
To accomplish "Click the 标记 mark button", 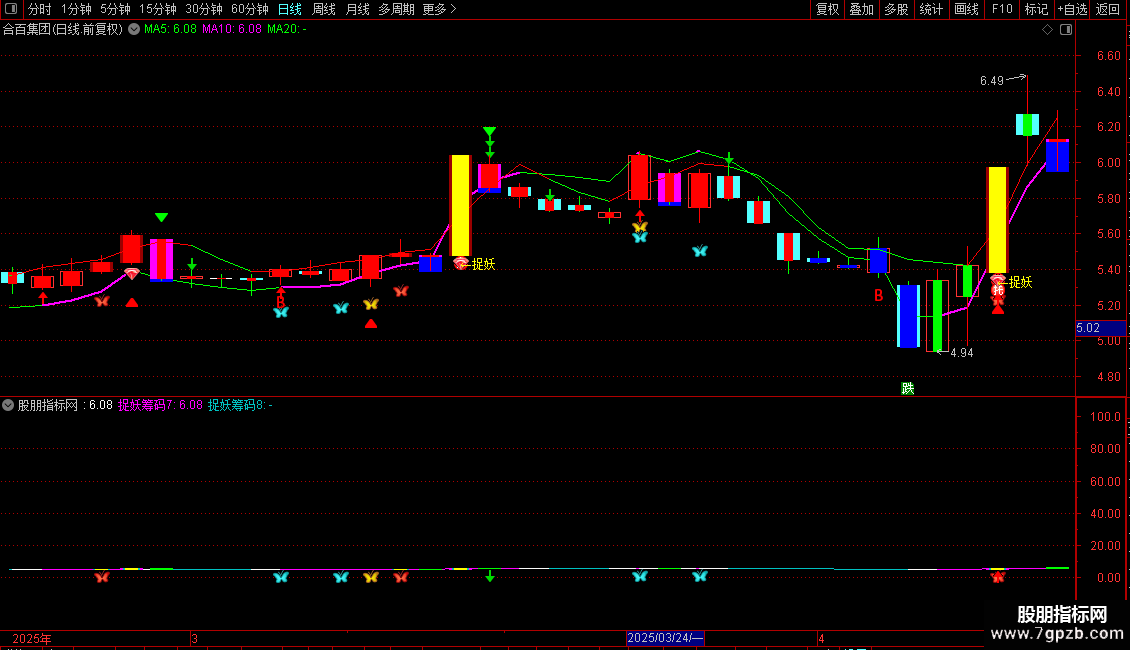I will point(1036,9).
